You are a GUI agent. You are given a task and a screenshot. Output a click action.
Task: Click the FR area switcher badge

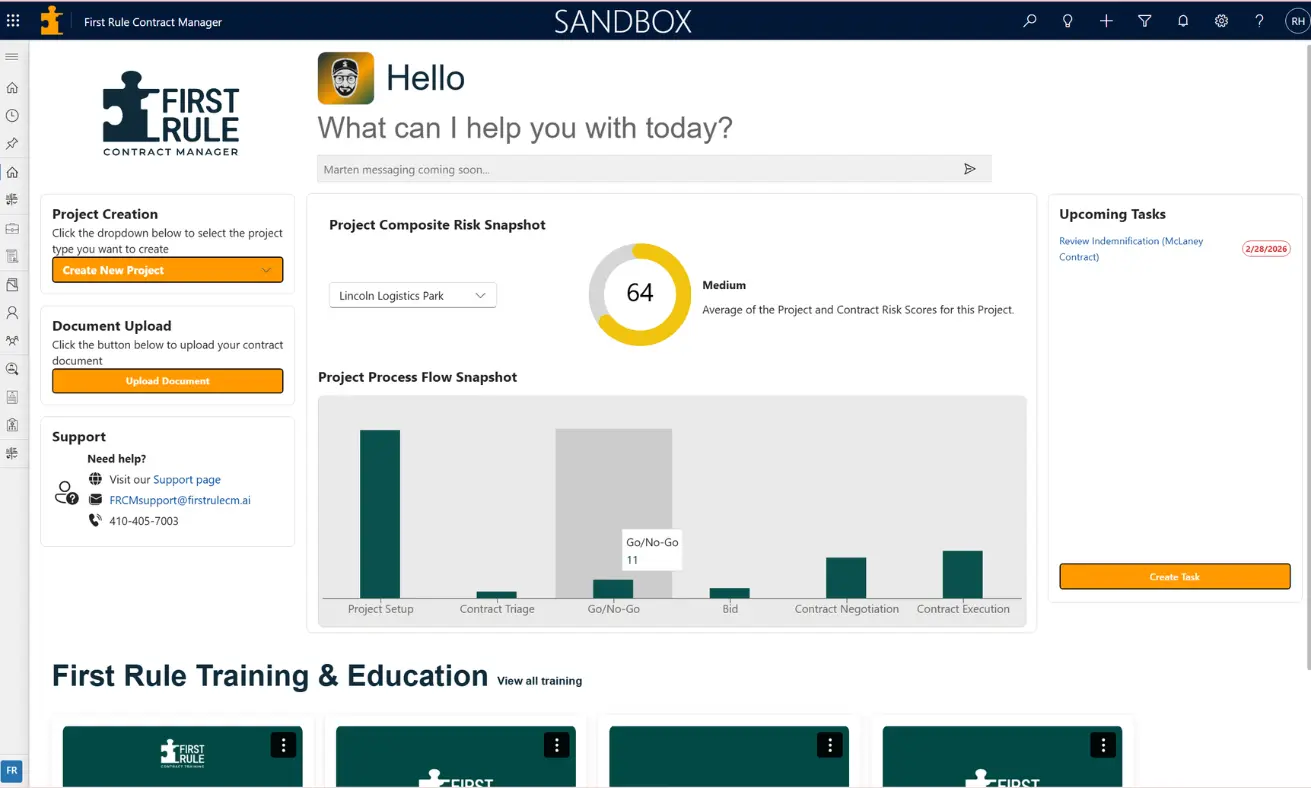pos(11,771)
